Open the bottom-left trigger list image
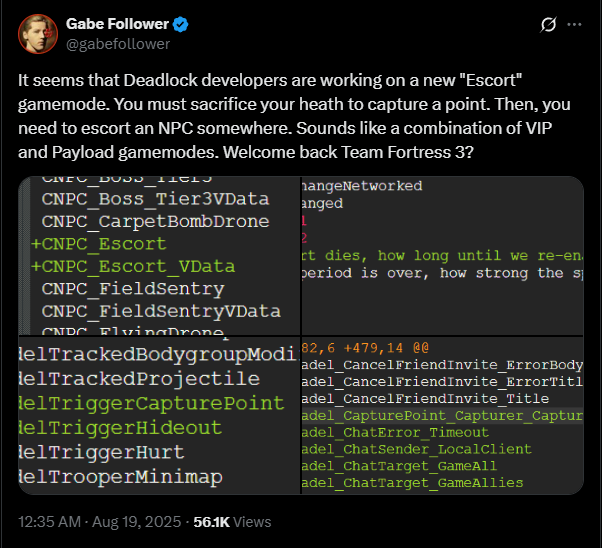The width and height of the screenshot is (602, 548). pos(158,417)
